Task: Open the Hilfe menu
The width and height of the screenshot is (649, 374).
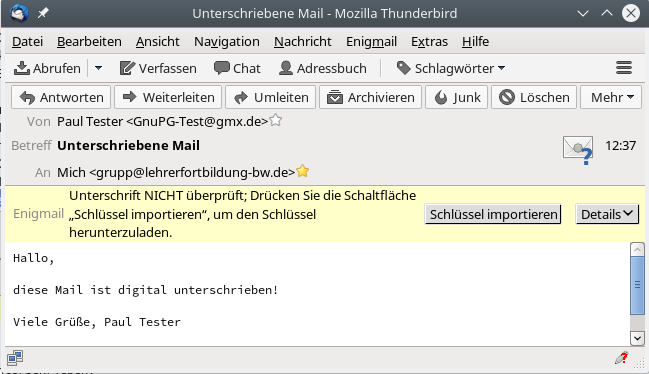Action: point(475,41)
